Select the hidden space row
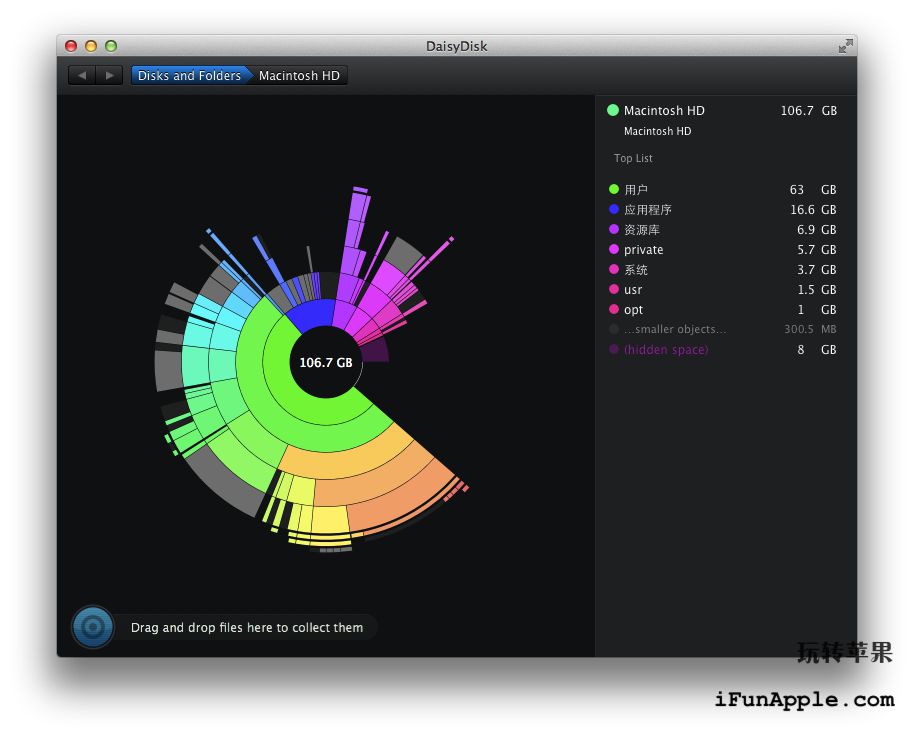914x736 pixels. click(722, 350)
